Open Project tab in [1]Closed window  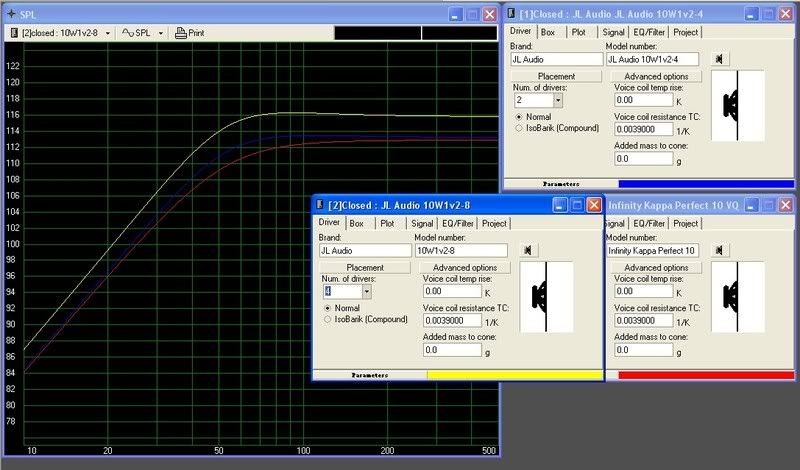click(x=685, y=32)
